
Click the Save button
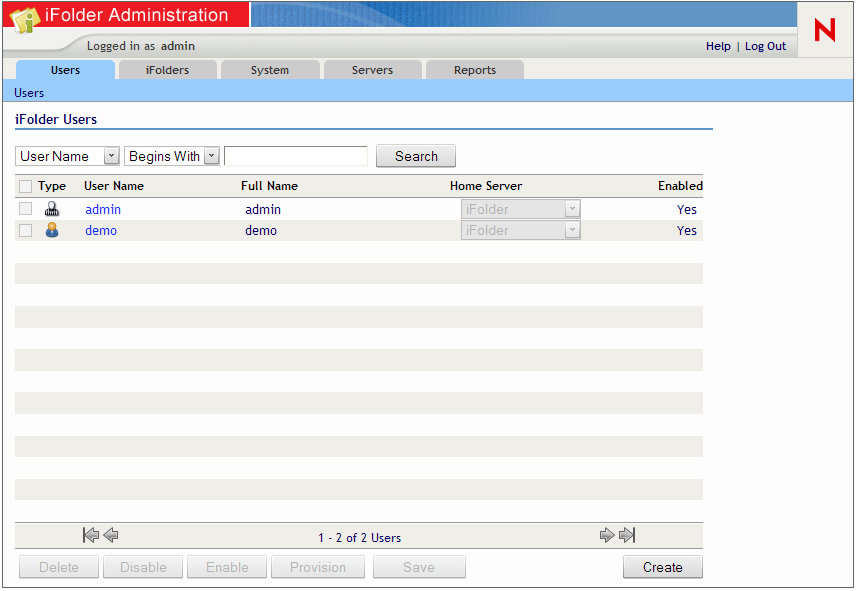click(419, 567)
